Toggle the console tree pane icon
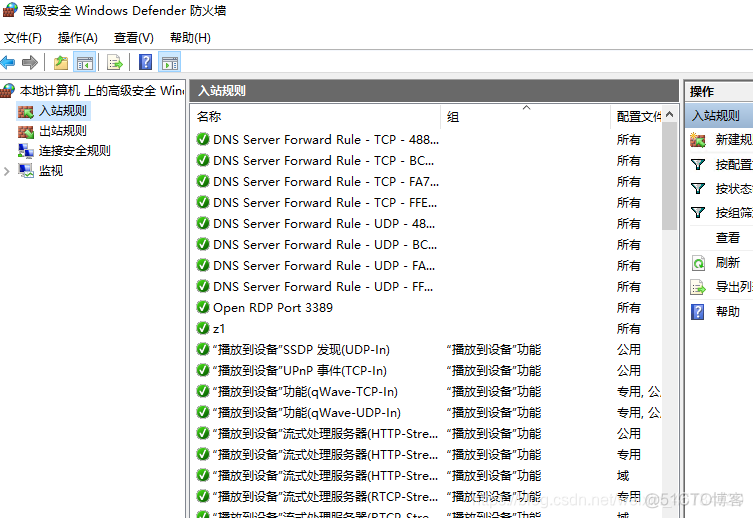Viewport: 753px width, 518px height. pos(85,62)
